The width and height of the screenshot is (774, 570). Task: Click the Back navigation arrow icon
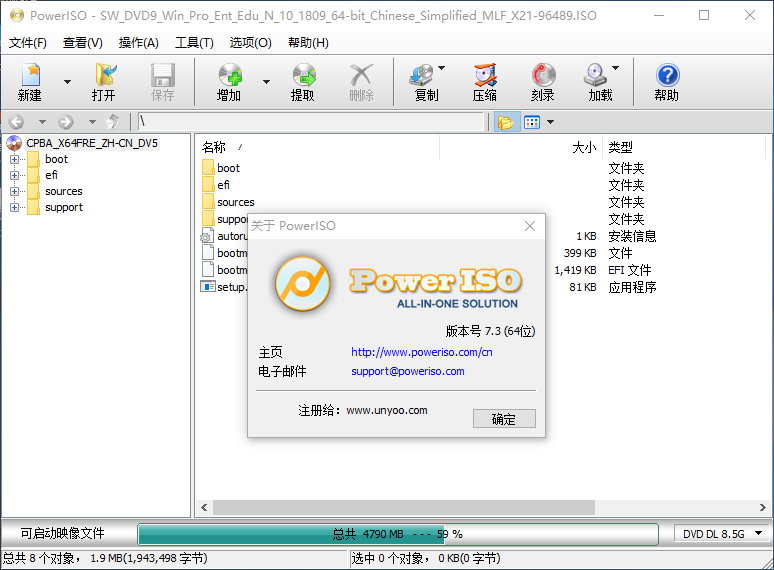coord(16,121)
